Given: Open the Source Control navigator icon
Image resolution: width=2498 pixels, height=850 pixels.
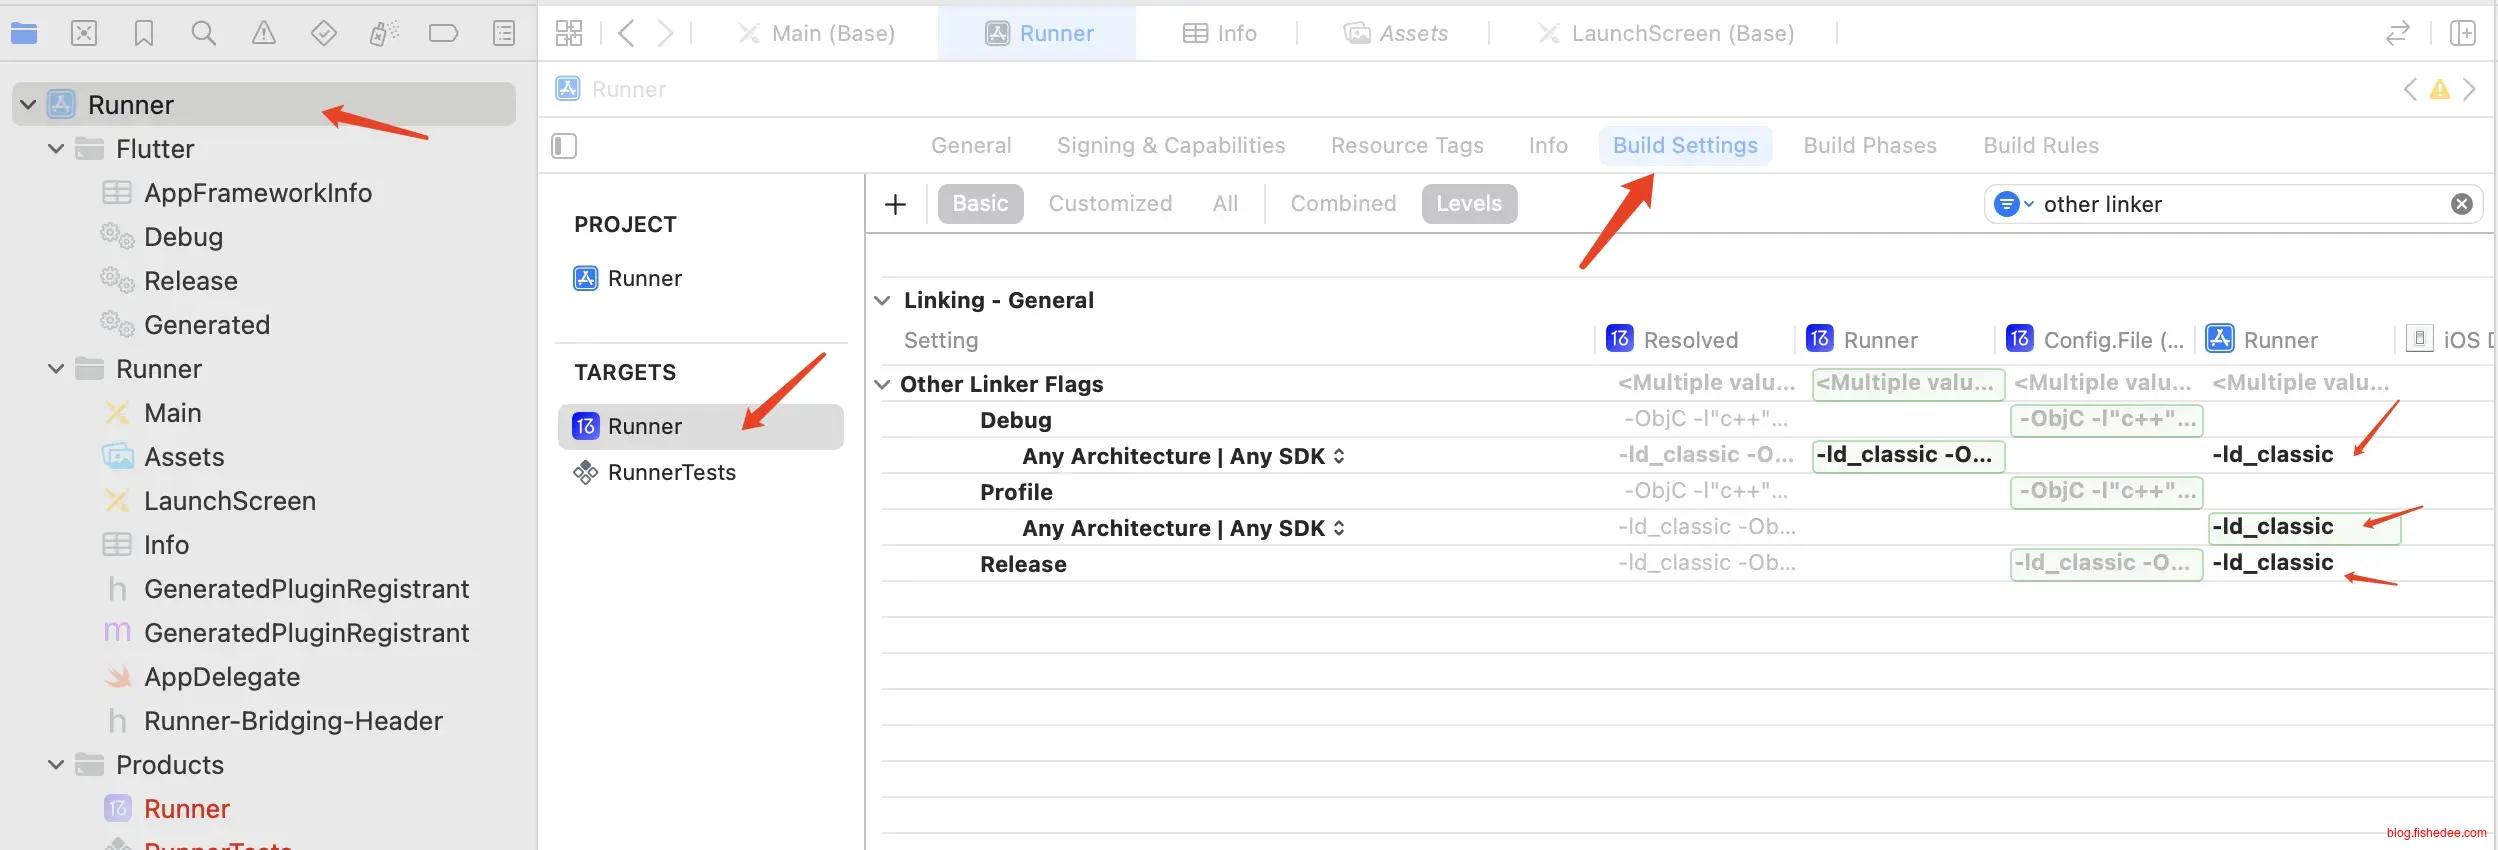Looking at the screenshot, I should coord(84,34).
